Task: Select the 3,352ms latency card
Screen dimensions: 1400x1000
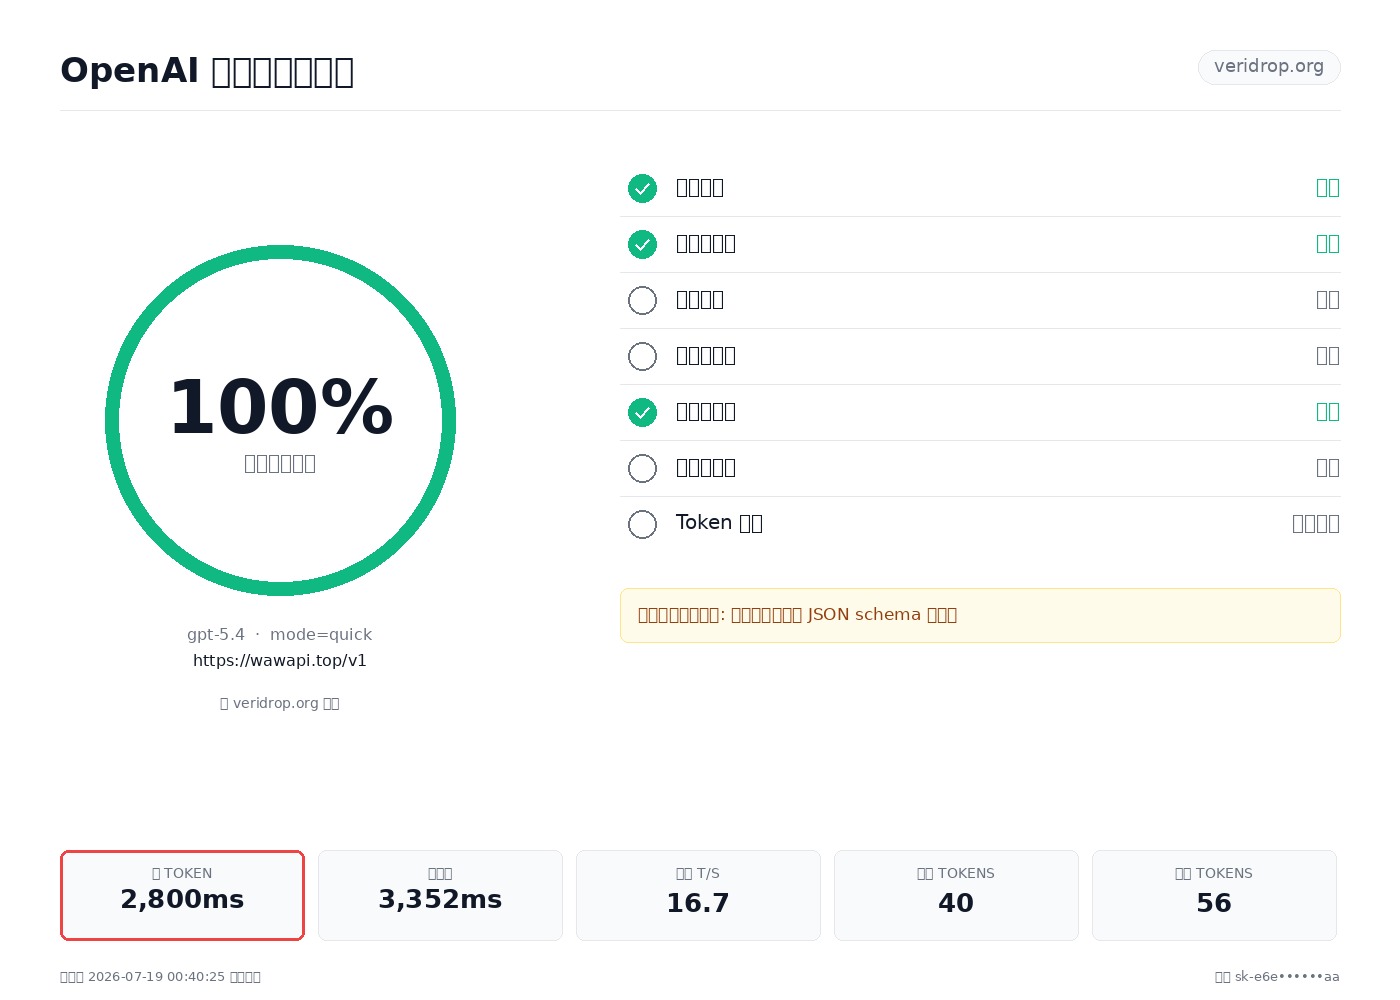Action: click(x=440, y=895)
